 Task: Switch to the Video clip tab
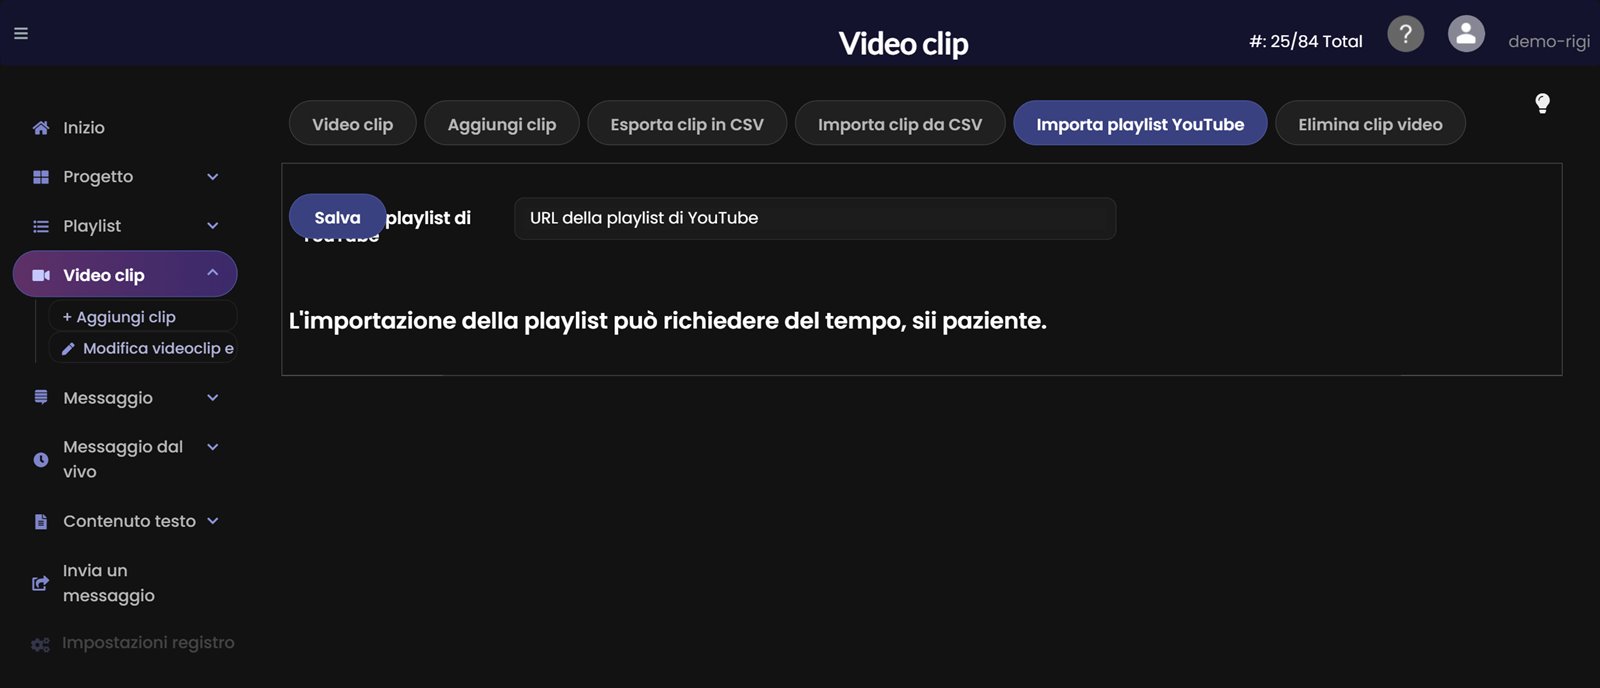pyautogui.click(x=352, y=123)
